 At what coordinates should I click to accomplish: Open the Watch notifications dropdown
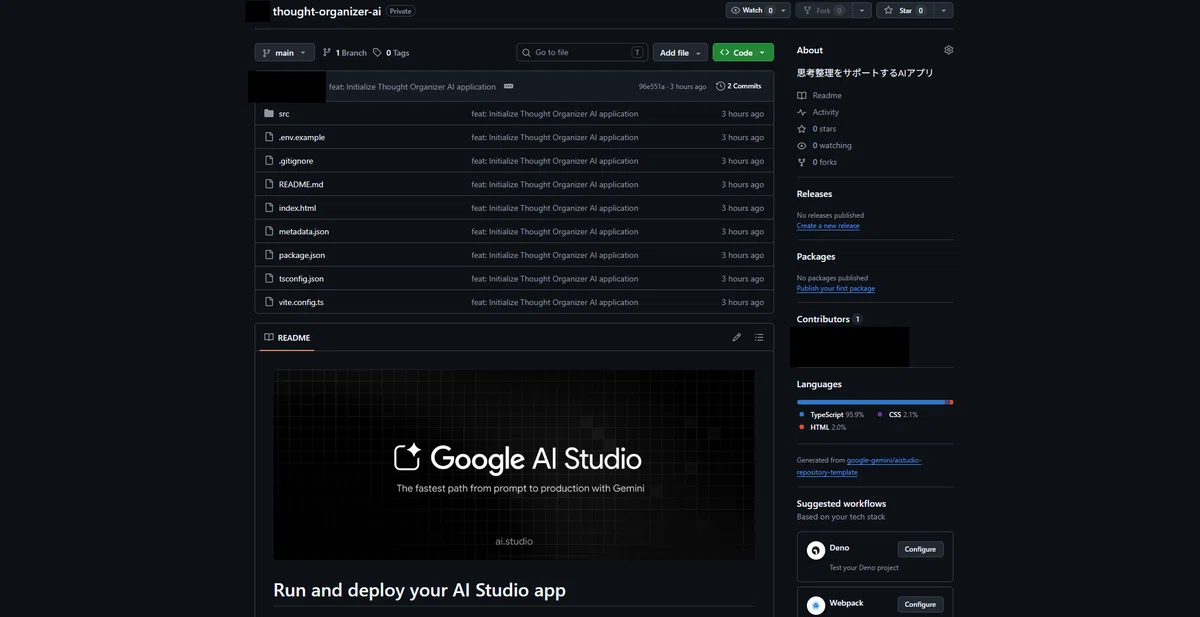point(760,10)
